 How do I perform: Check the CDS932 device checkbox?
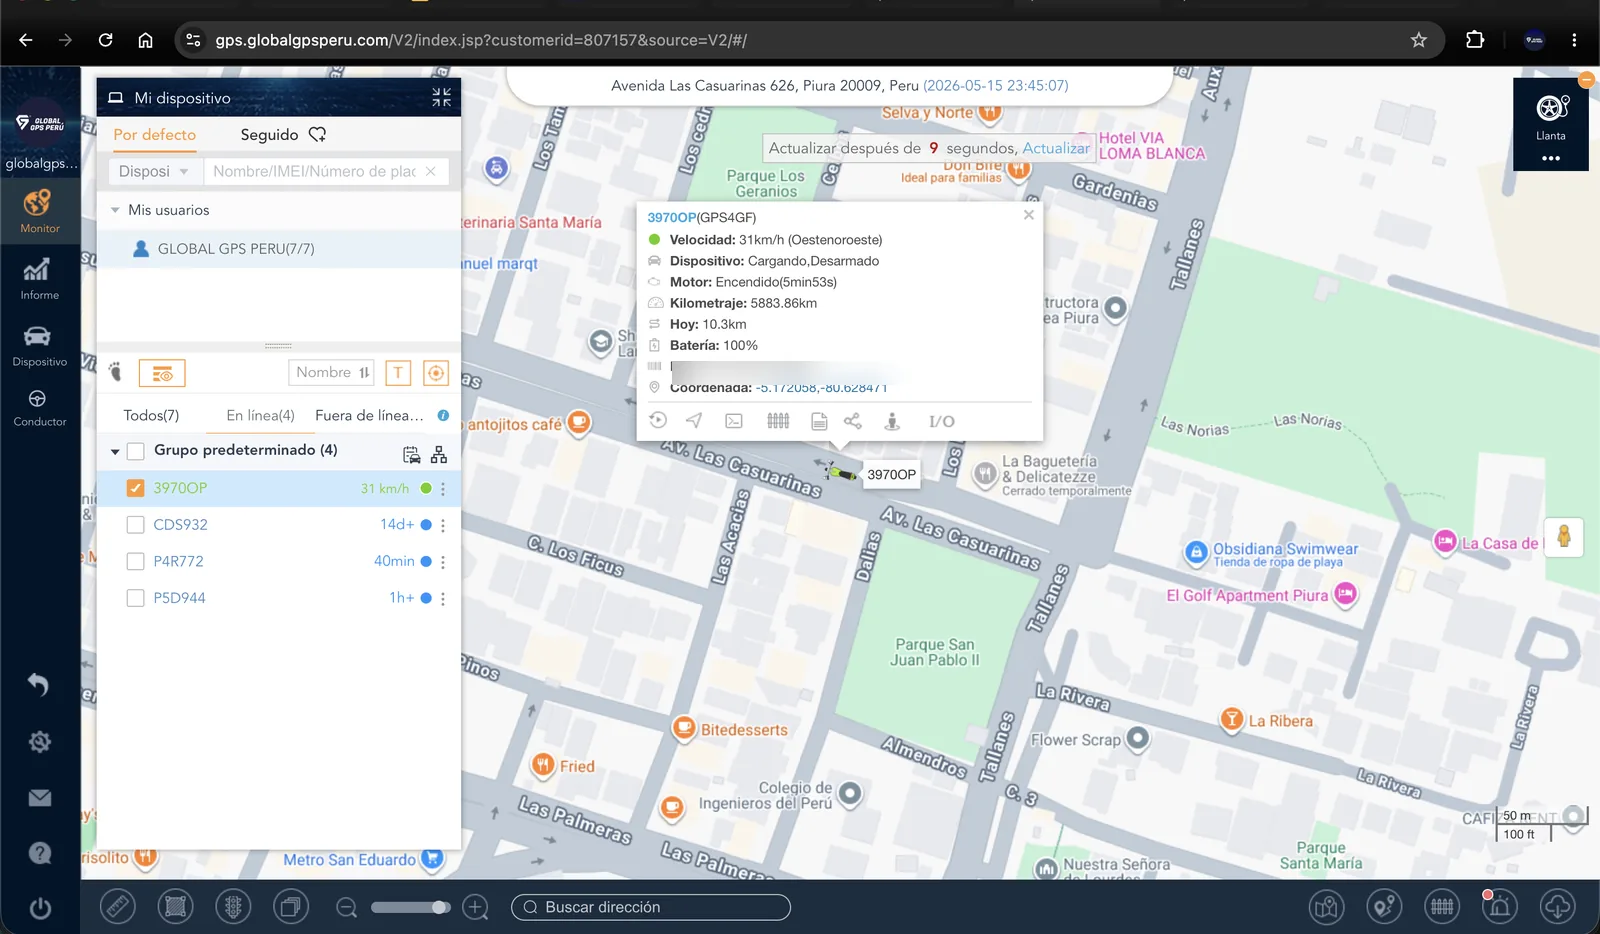tap(136, 525)
